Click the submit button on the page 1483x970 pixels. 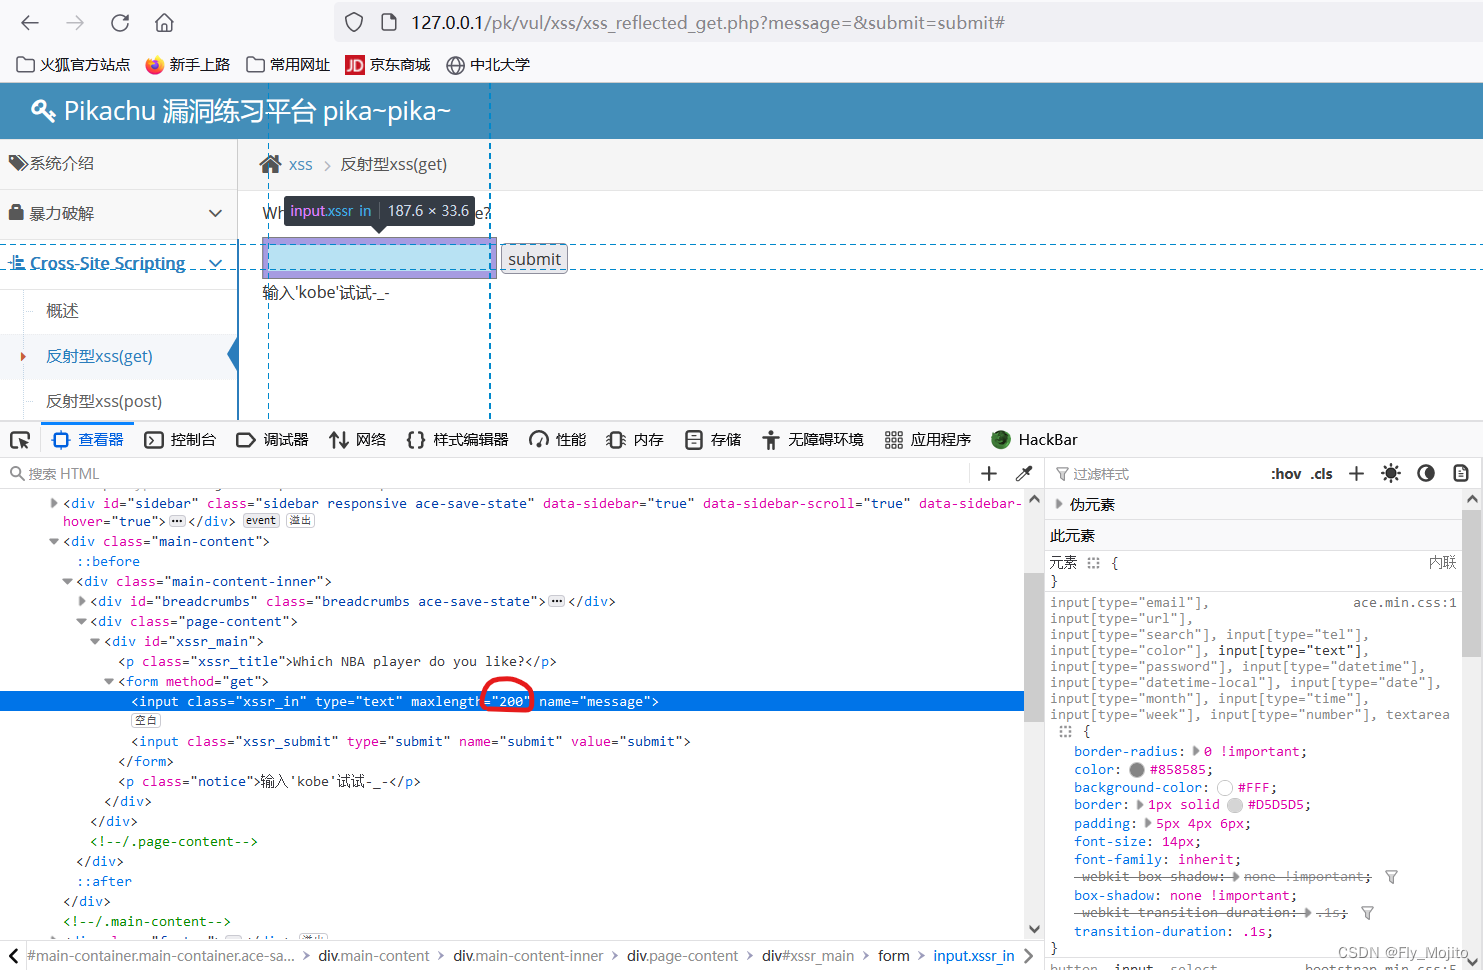click(534, 259)
